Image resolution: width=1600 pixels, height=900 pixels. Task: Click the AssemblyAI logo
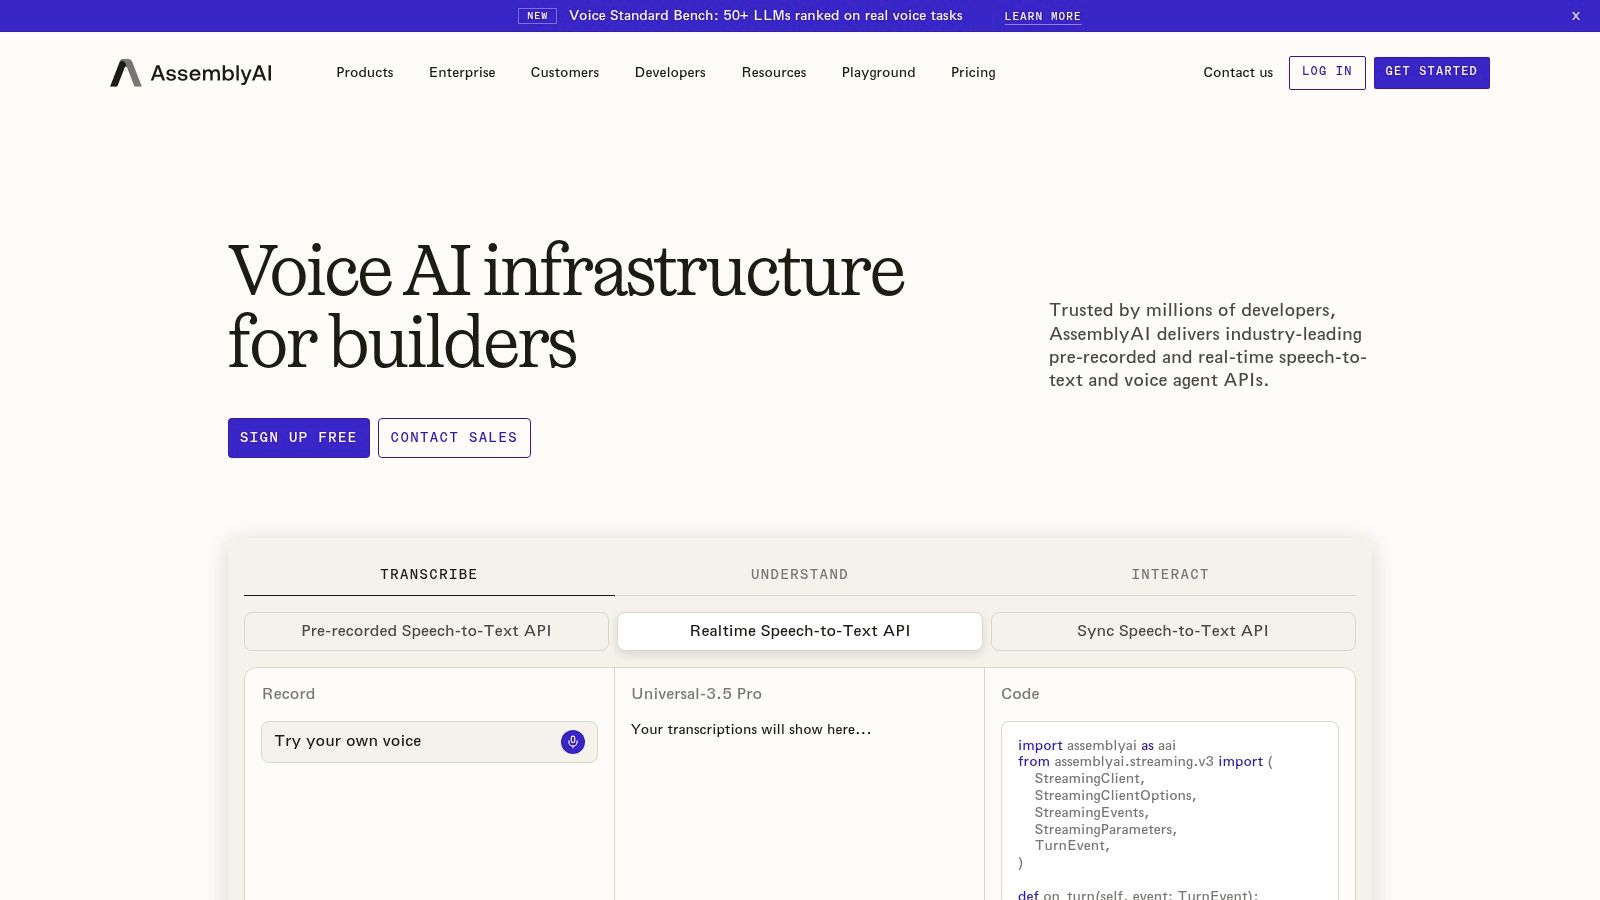click(x=191, y=73)
